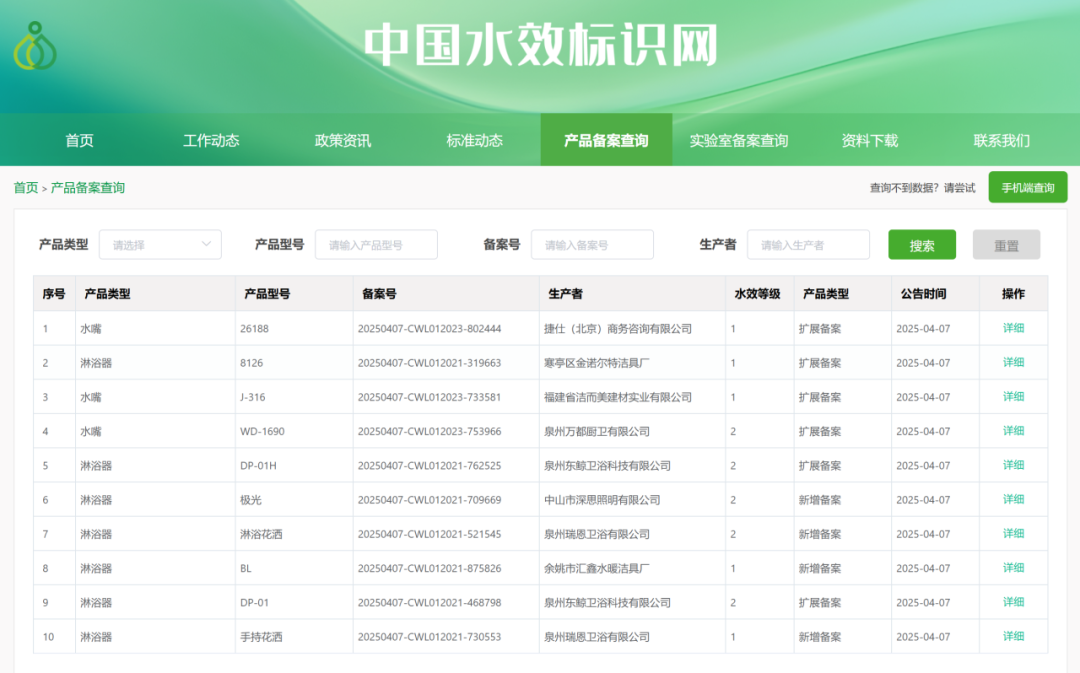Click the 查询不到数据？请尝试 hint text
Image resolution: width=1080 pixels, height=673 pixels.
tap(922, 188)
